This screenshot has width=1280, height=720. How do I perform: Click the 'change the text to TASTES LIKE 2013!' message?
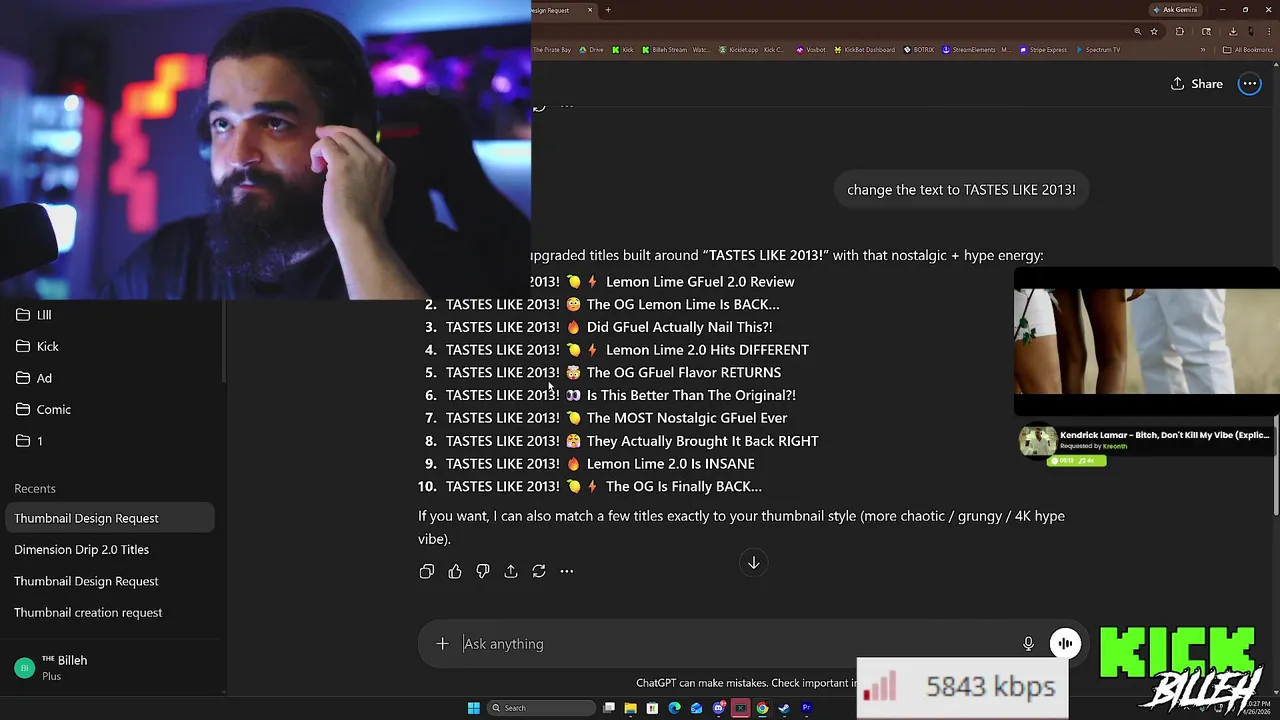961,189
